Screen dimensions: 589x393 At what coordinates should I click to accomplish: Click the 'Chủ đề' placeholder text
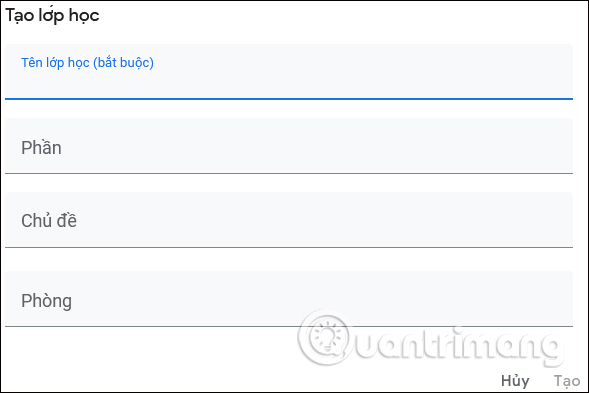click(49, 220)
